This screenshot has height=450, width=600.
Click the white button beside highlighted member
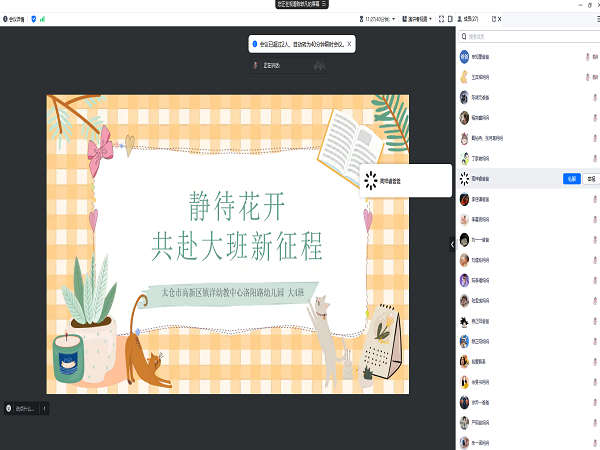[x=591, y=179]
